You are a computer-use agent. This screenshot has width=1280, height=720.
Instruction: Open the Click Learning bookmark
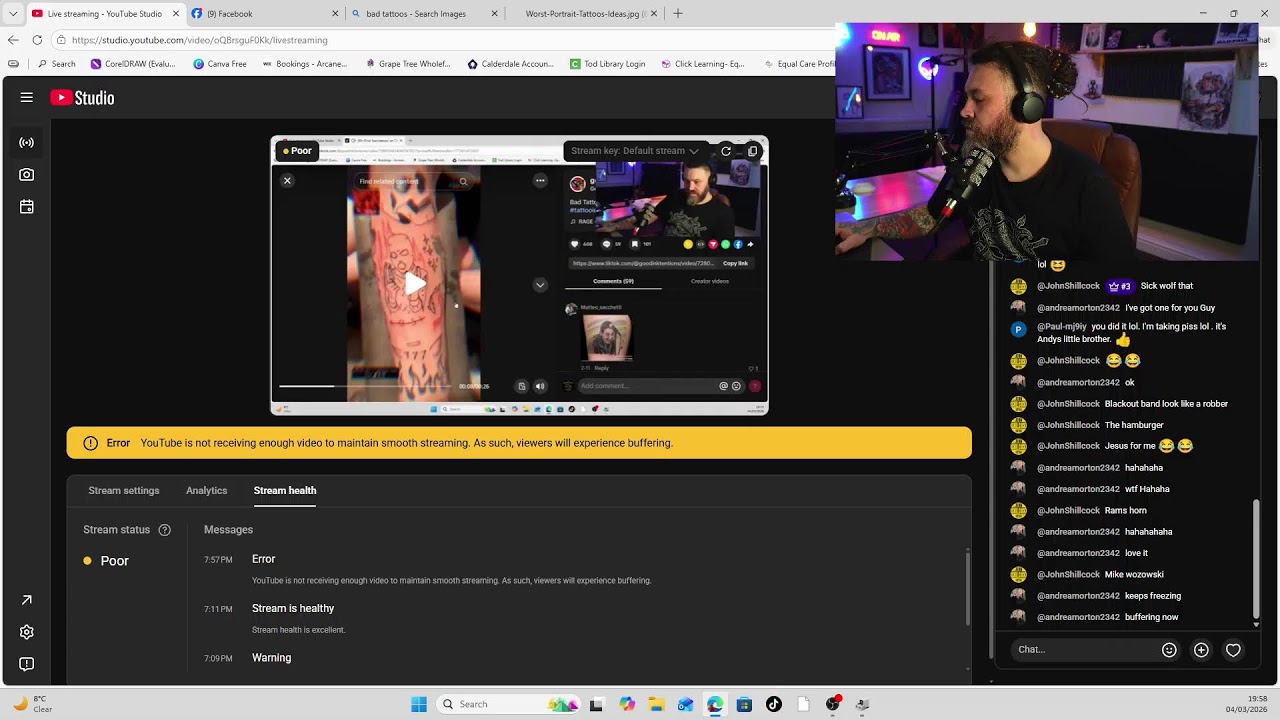(702, 64)
